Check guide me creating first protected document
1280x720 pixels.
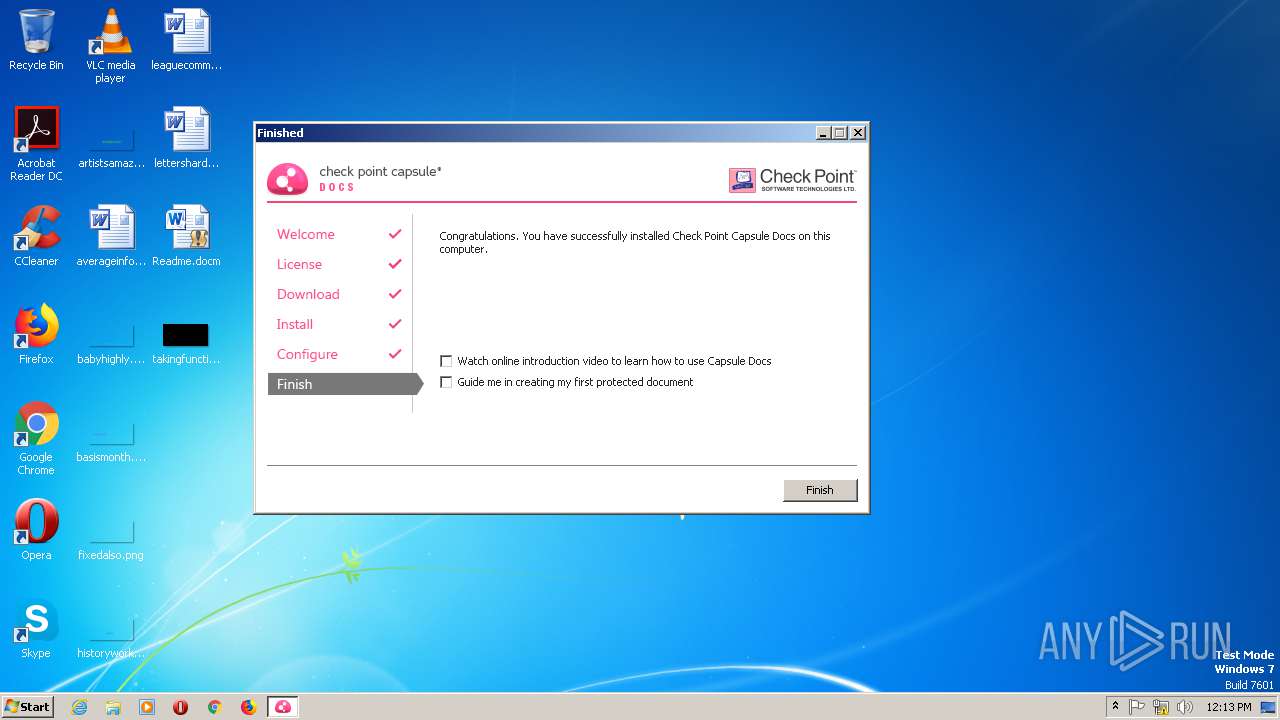(446, 382)
